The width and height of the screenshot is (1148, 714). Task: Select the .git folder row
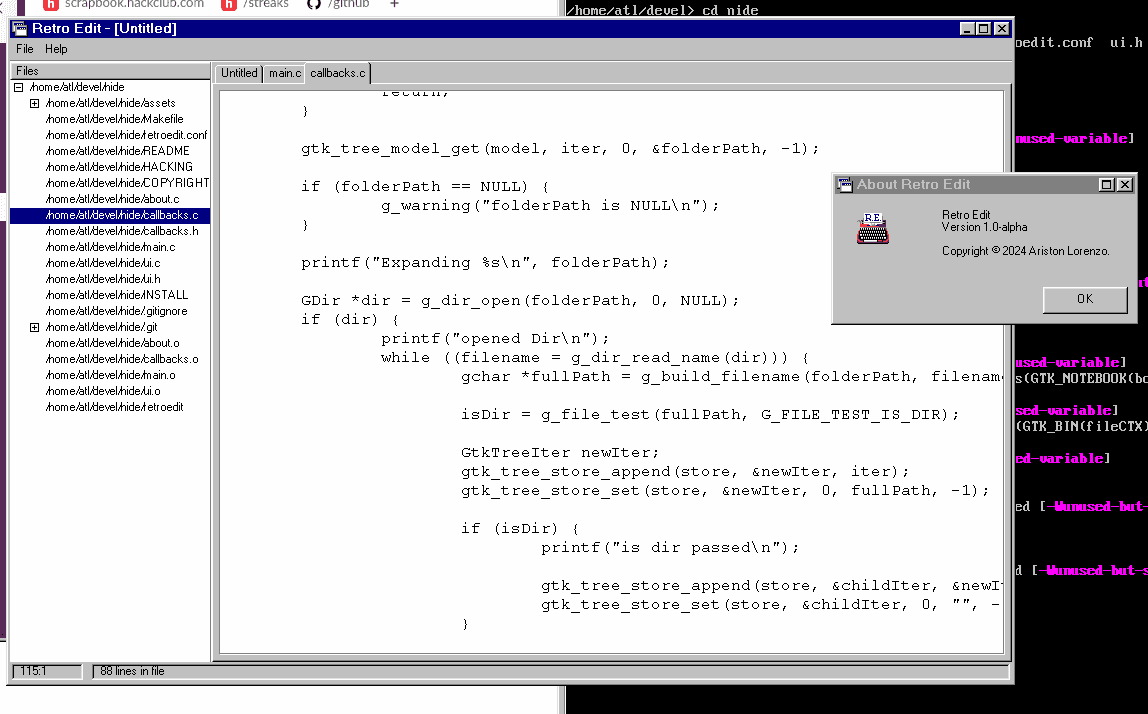101,327
